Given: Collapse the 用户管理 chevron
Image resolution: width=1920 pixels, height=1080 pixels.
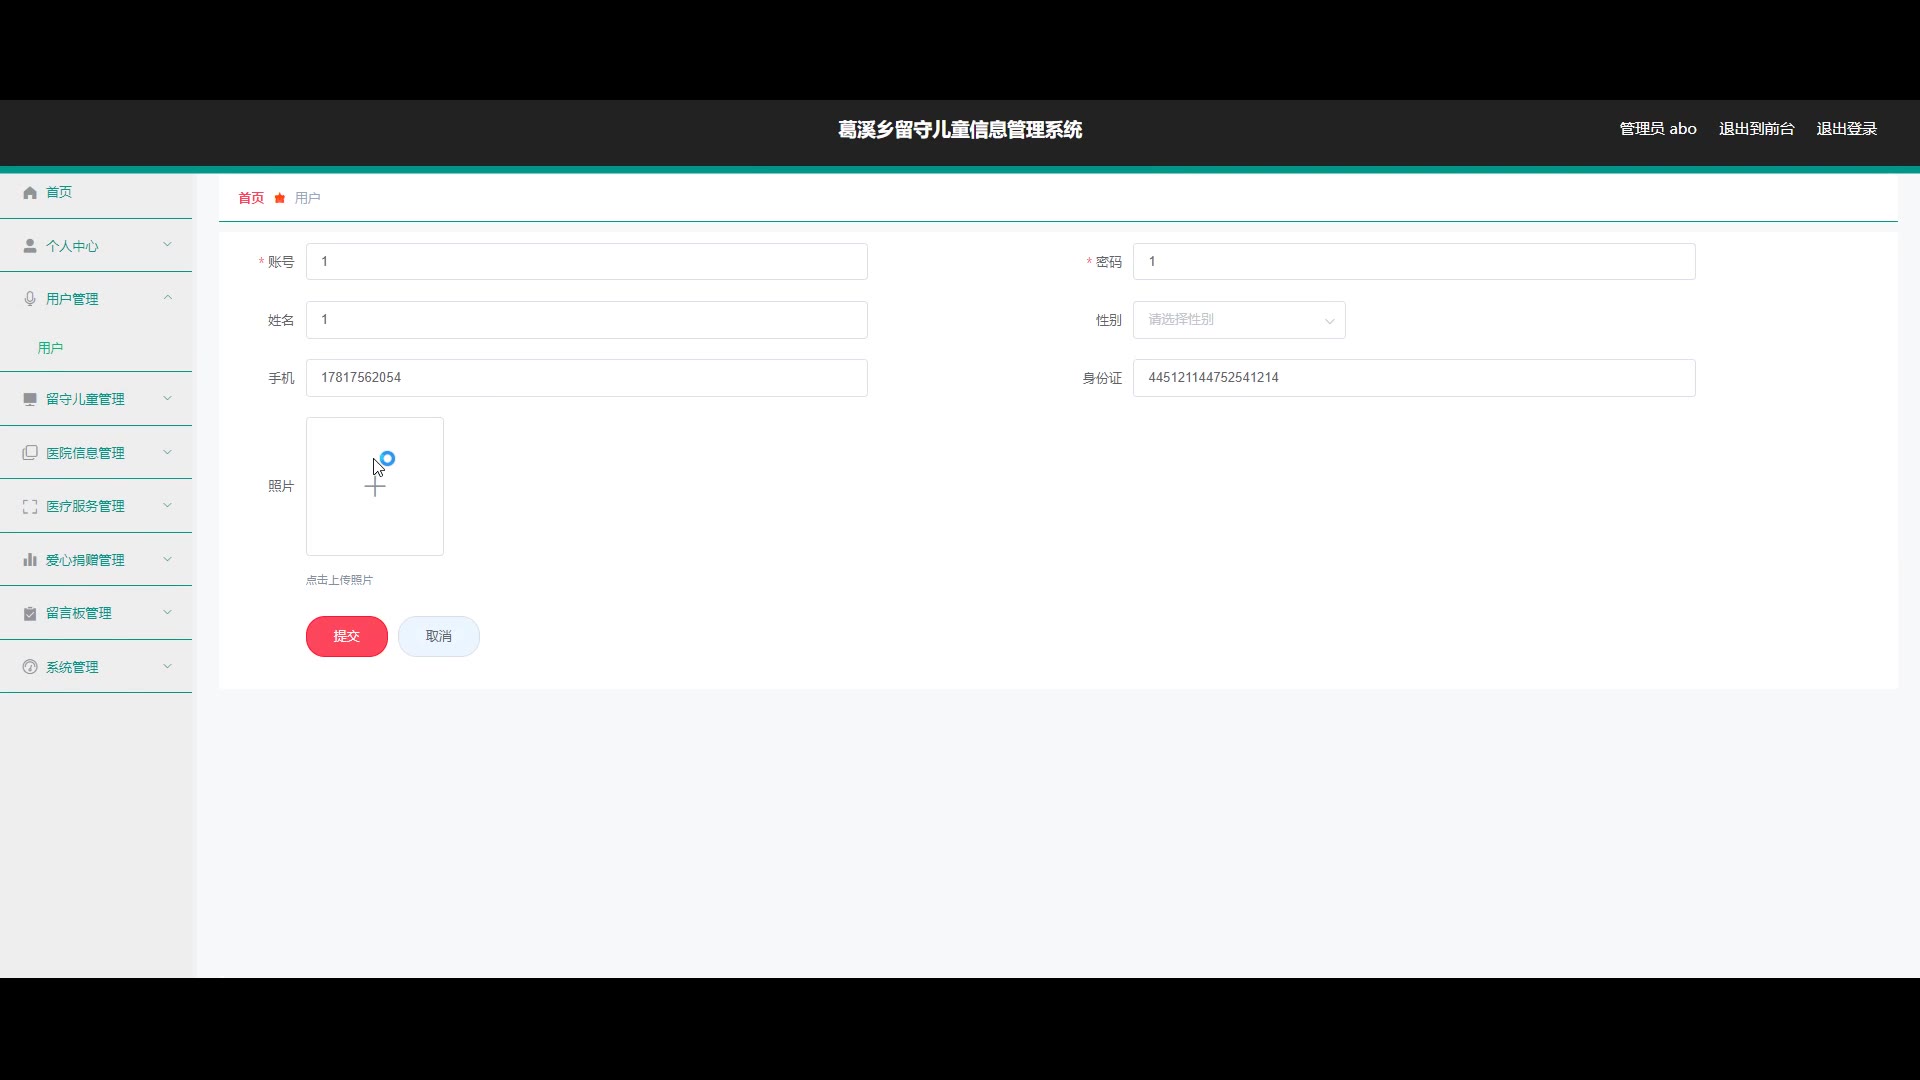Looking at the screenshot, I should (x=167, y=298).
